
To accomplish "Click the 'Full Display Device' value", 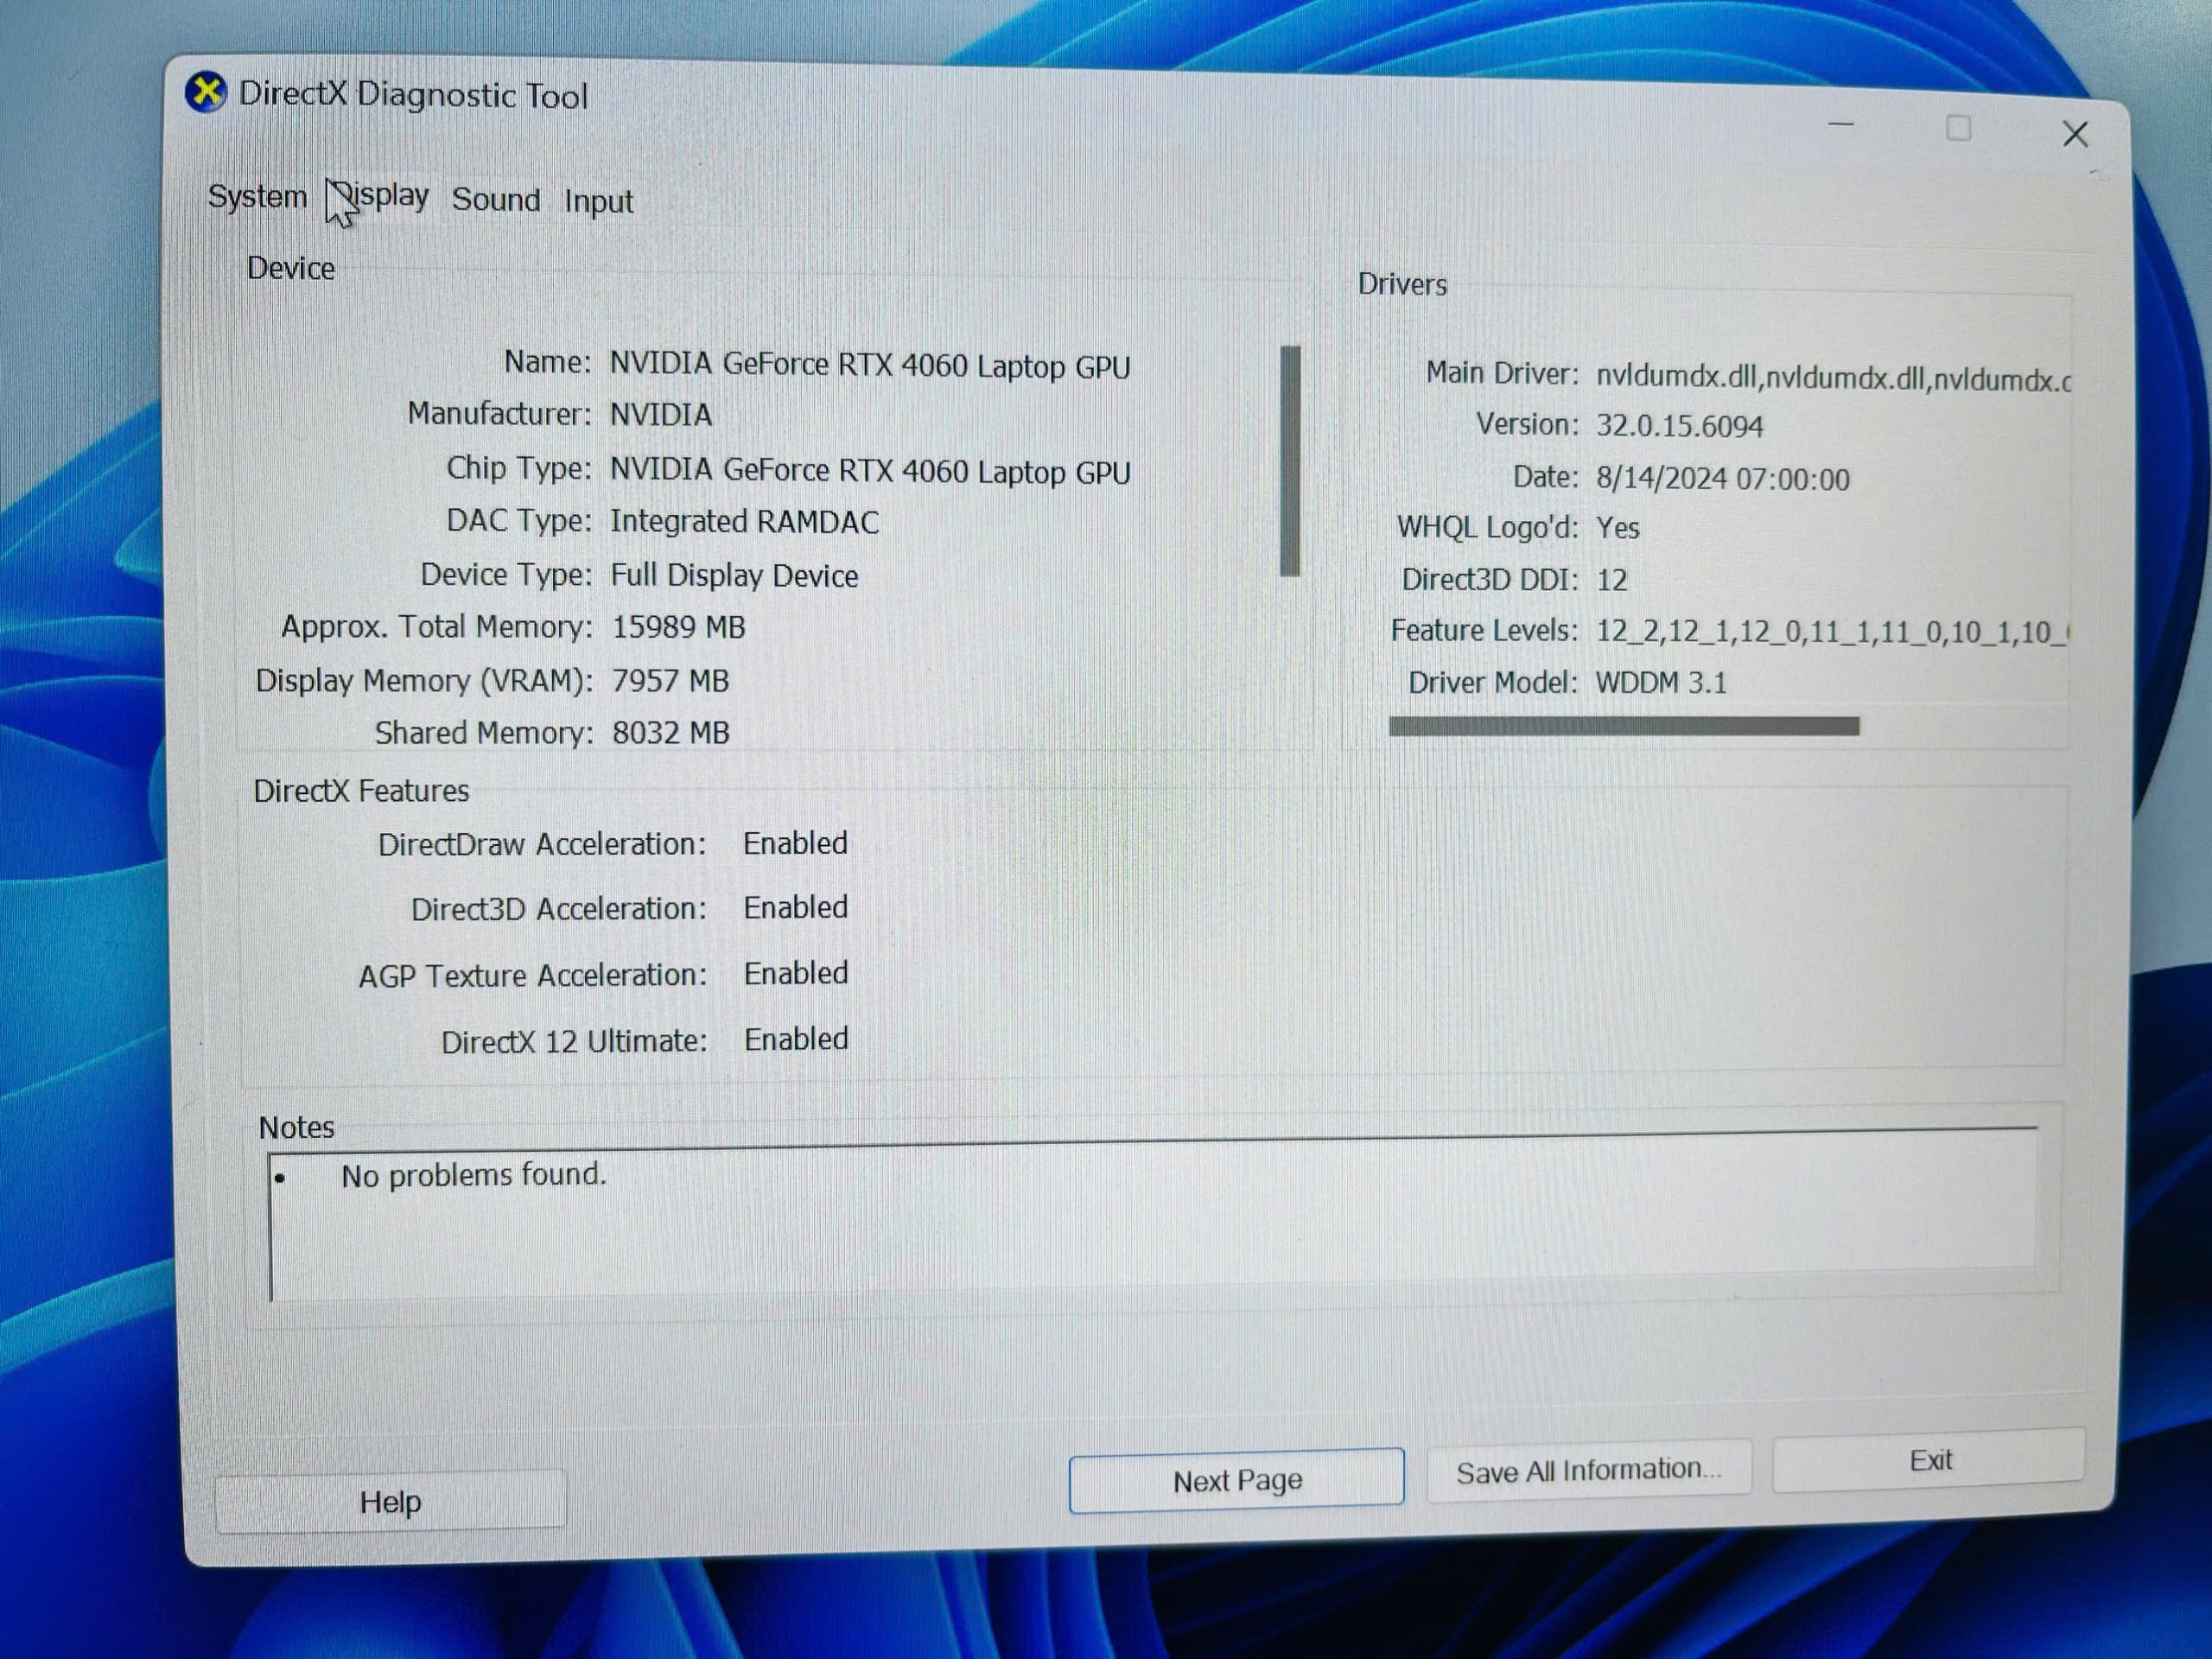I will pyautogui.click(x=734, y=575).
